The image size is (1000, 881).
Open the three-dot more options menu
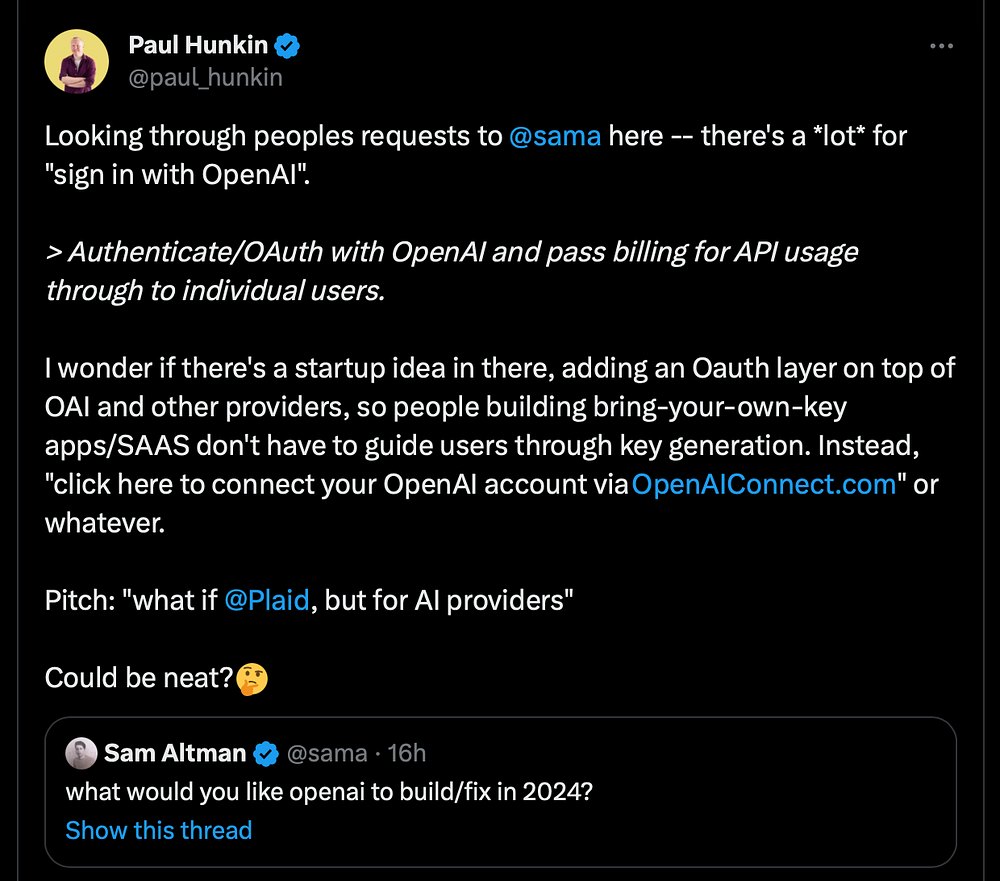(941, 47)
